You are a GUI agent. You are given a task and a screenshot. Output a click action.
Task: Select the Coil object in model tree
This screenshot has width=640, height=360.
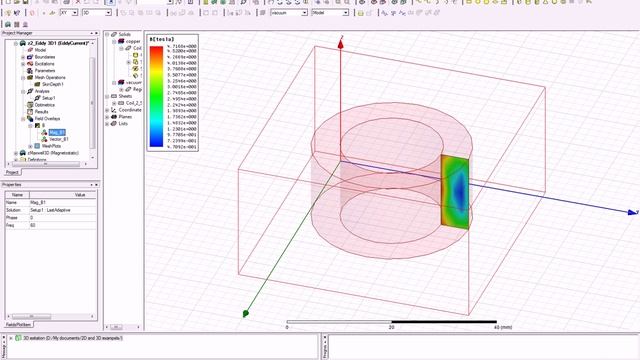coord(134,48)
